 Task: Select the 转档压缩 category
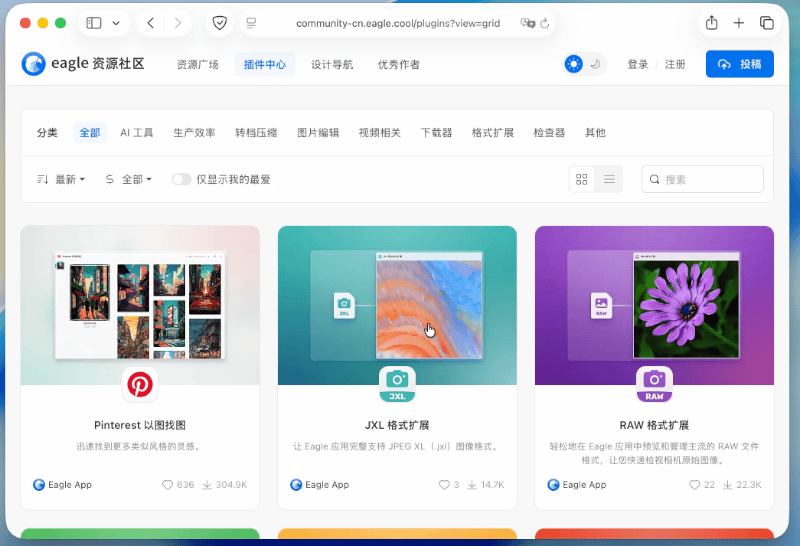pos(256,133)
